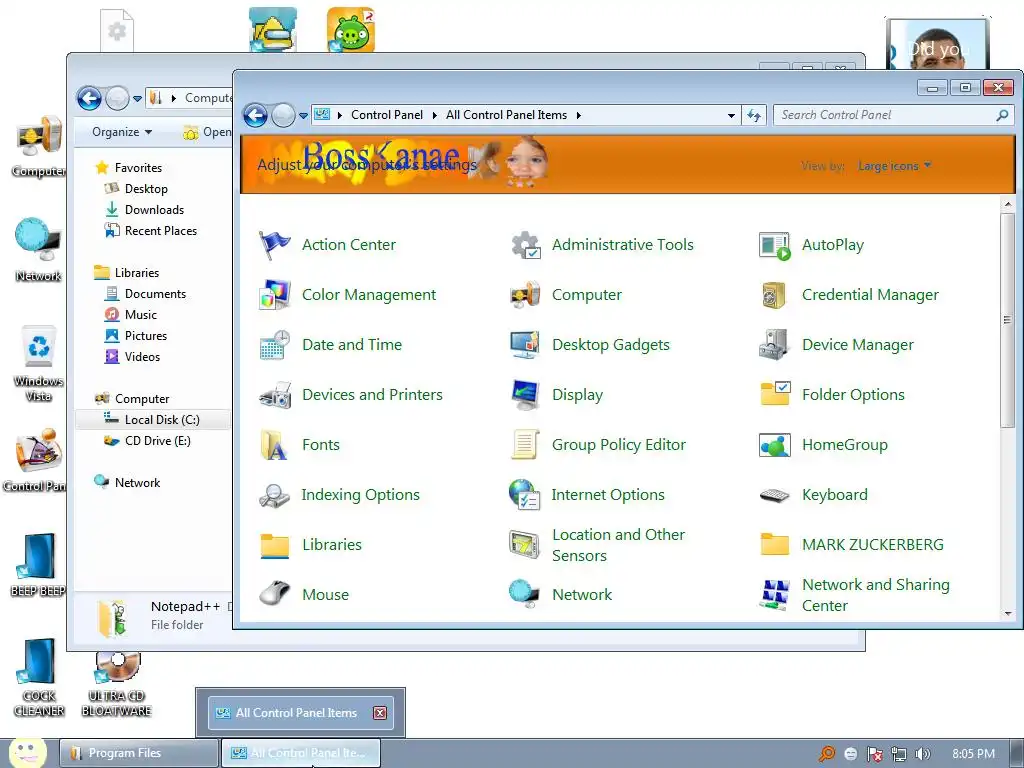Expand the Control Panel address bar history dropdown
This screenshot has height=768, width=1024.
(731, 116)
